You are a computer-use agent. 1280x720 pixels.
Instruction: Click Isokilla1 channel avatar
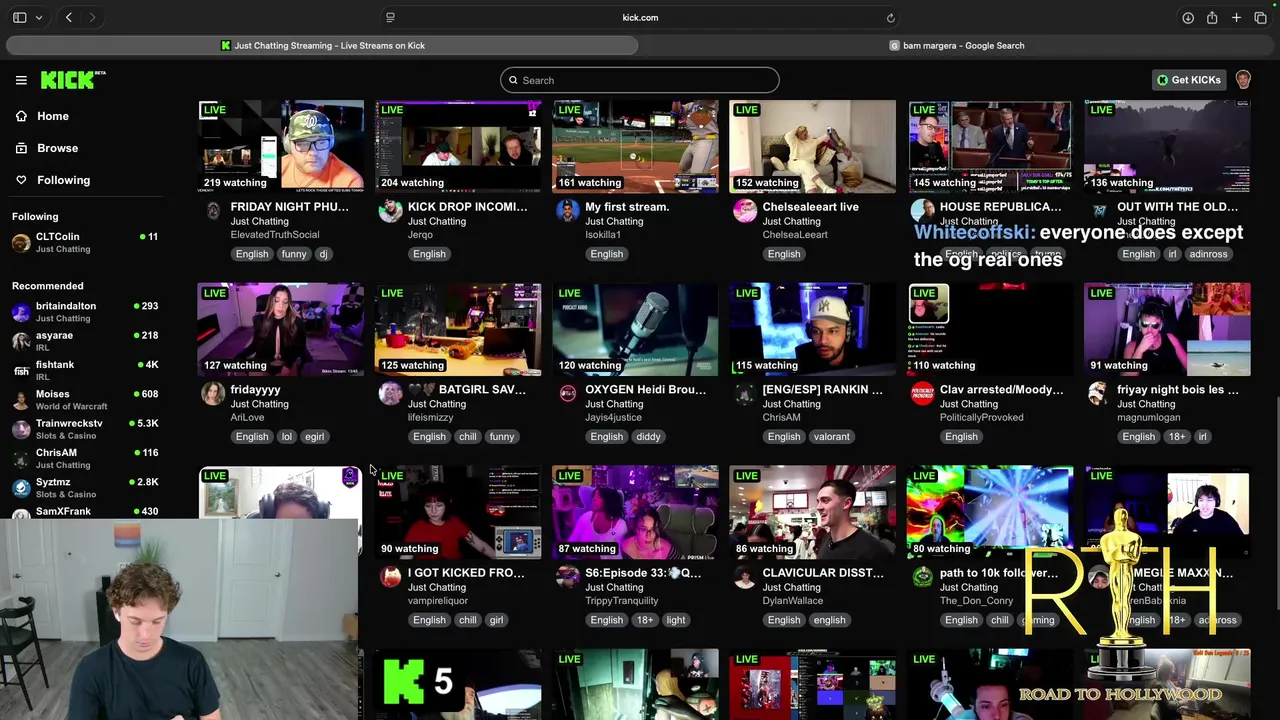click(x=568, y=210)
